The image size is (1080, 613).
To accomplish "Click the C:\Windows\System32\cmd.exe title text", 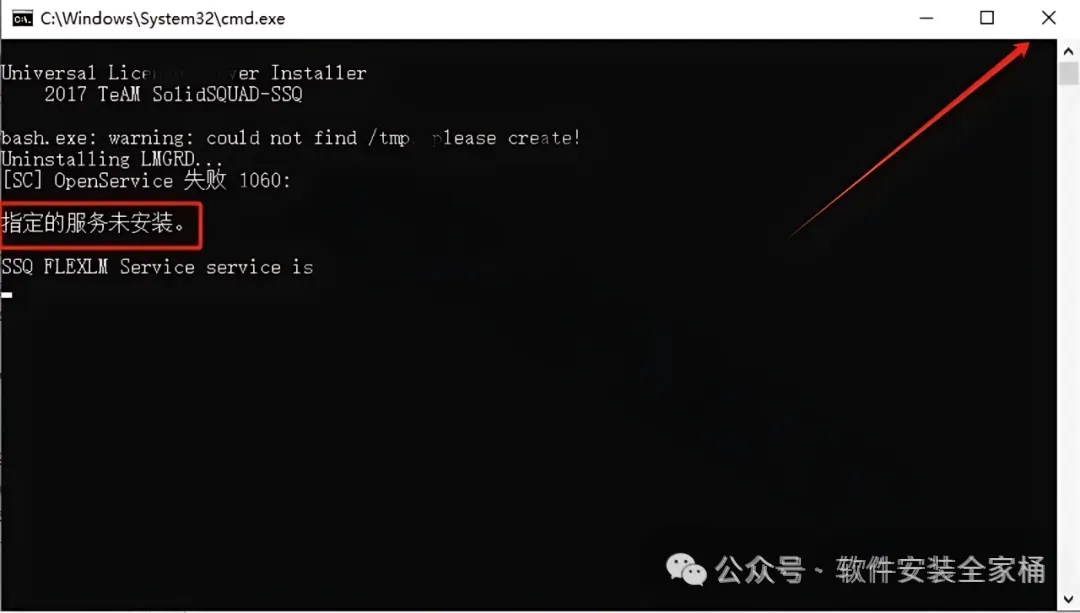I will click(x=163, y=19).
